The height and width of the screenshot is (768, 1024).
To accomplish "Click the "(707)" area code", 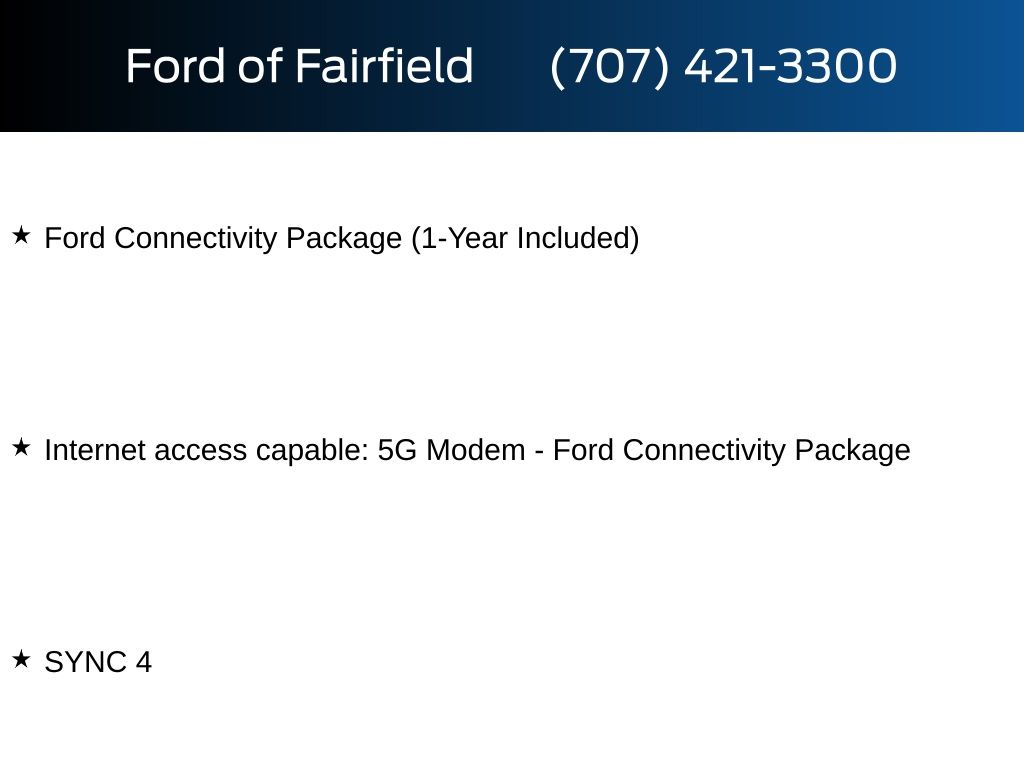I will [609, 66].
